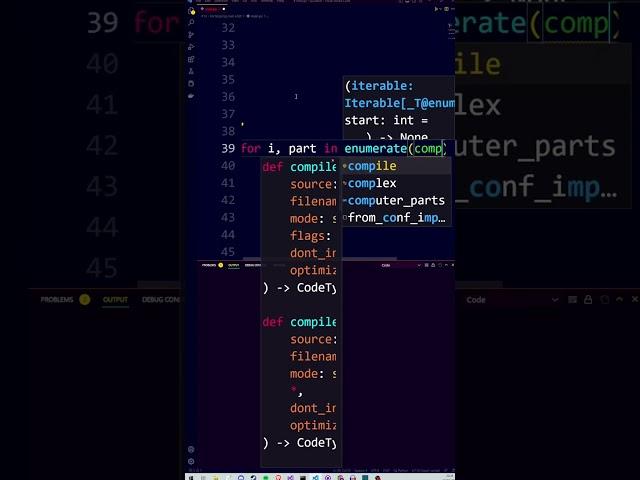The image size is (640, 480).
Task: Click the Run Python File play button
Action: click(x=436, y=9)
